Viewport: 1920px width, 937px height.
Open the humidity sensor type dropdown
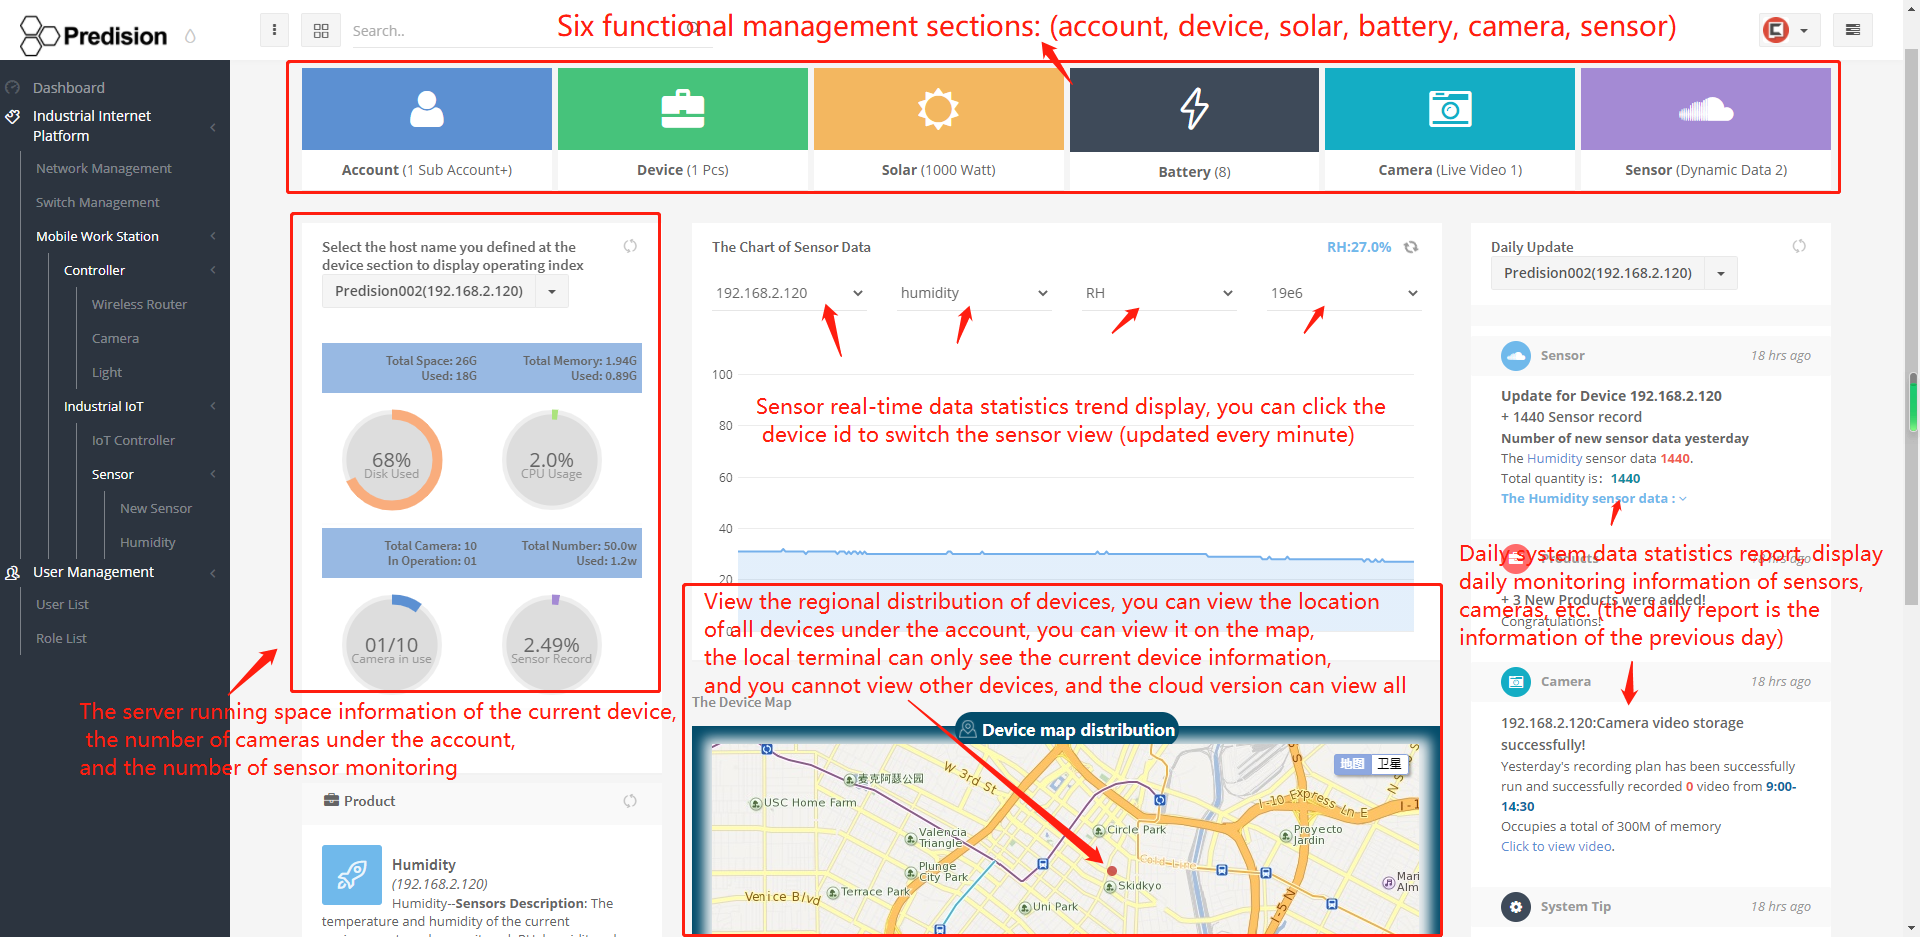pyautogui.click(x=974, y=293)
